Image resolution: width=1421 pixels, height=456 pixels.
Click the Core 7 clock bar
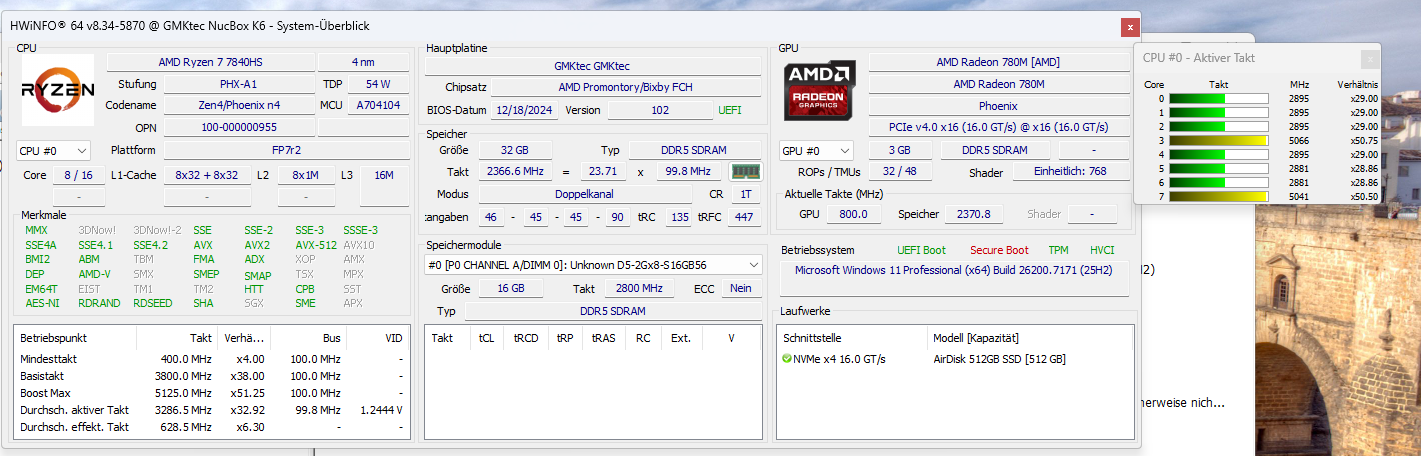[x=1218, y=197]
